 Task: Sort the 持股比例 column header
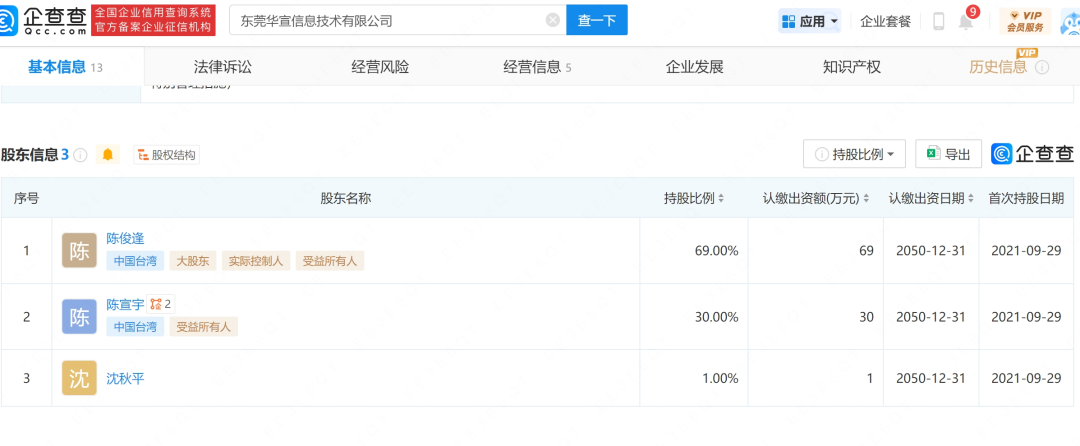[x=694, y=198]
